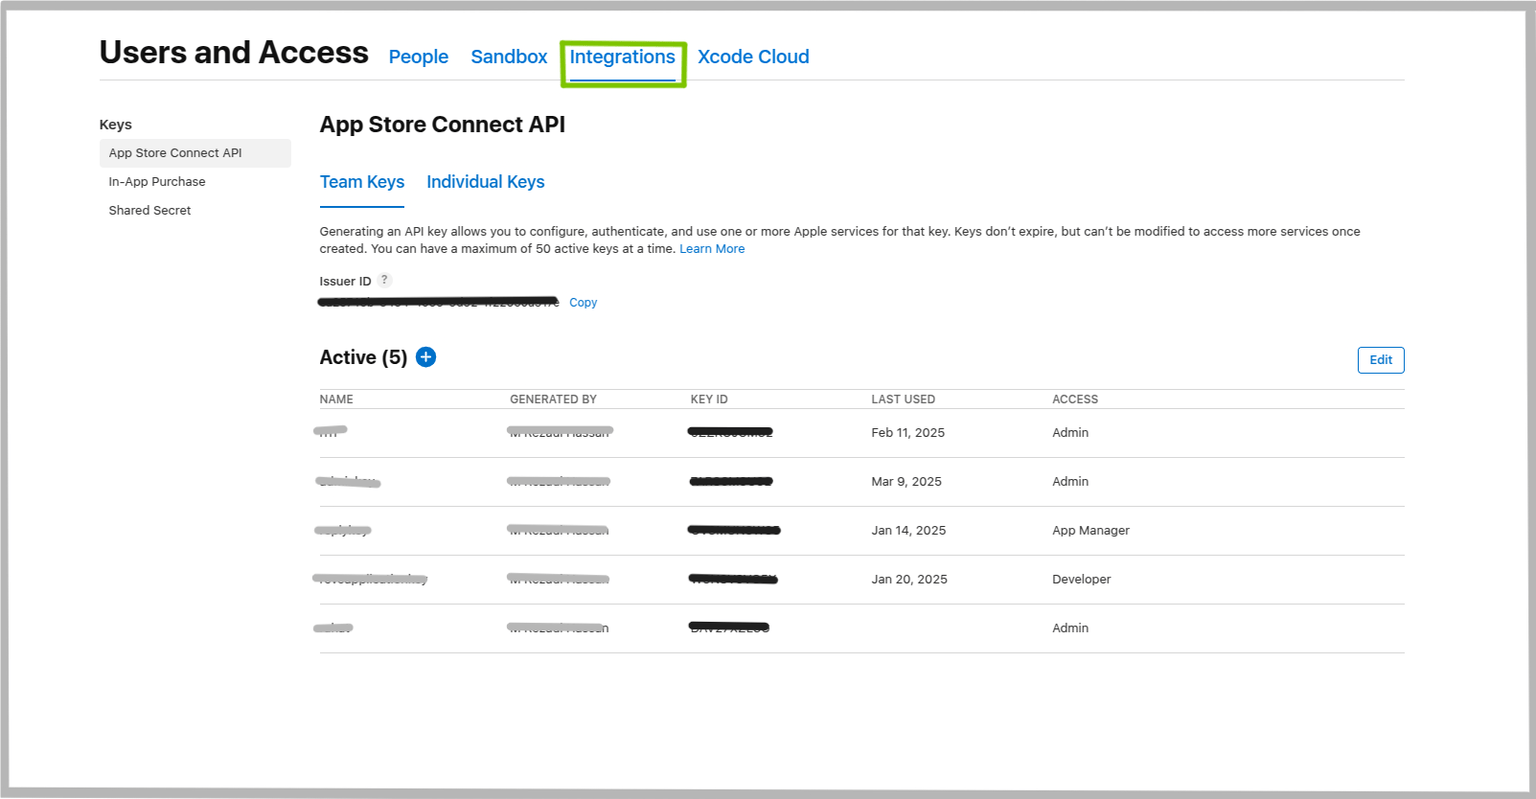Go to the Xcode Cloud tab
The width and height of the screenshot is (1536, 799).
coord(753,57)
